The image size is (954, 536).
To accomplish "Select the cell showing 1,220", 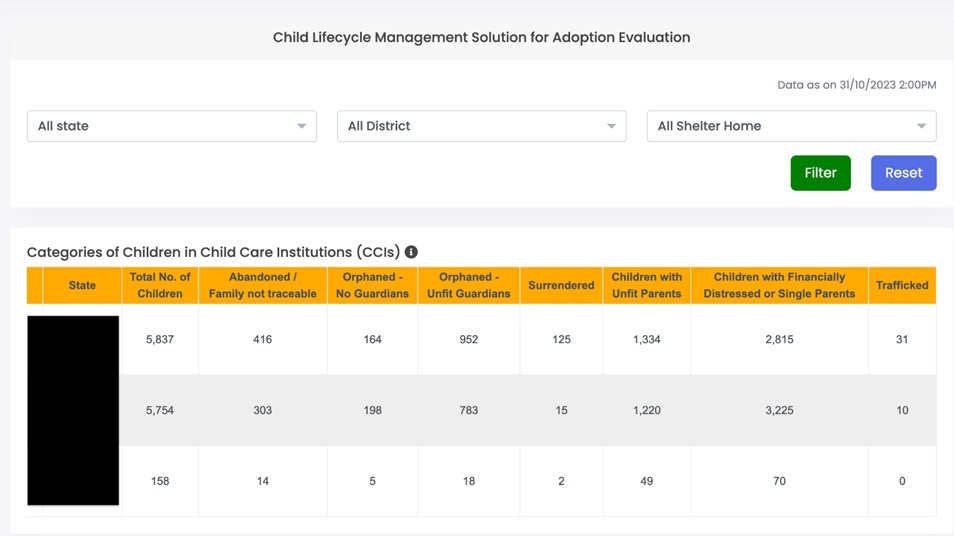I will [647, 410].
